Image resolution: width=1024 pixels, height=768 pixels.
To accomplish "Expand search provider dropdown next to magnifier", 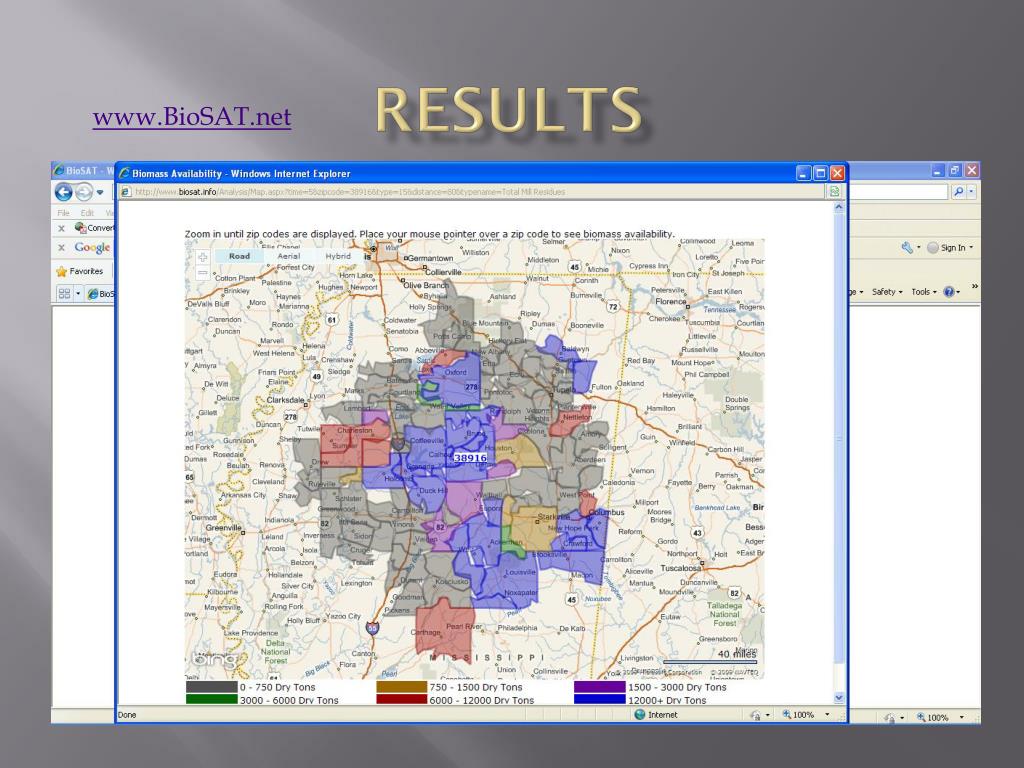I will point(971,191).
